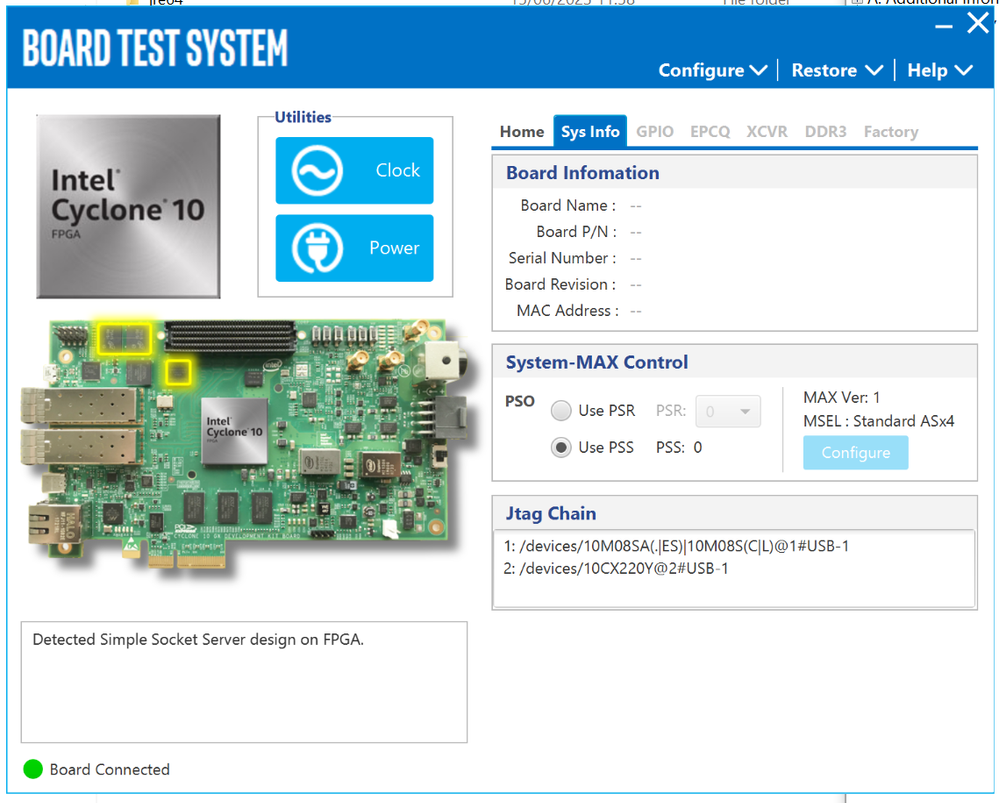Select JTAG chain entry 10M08SA device
The height and width of the screenshot is (803, 999).
tap(676, 546)
